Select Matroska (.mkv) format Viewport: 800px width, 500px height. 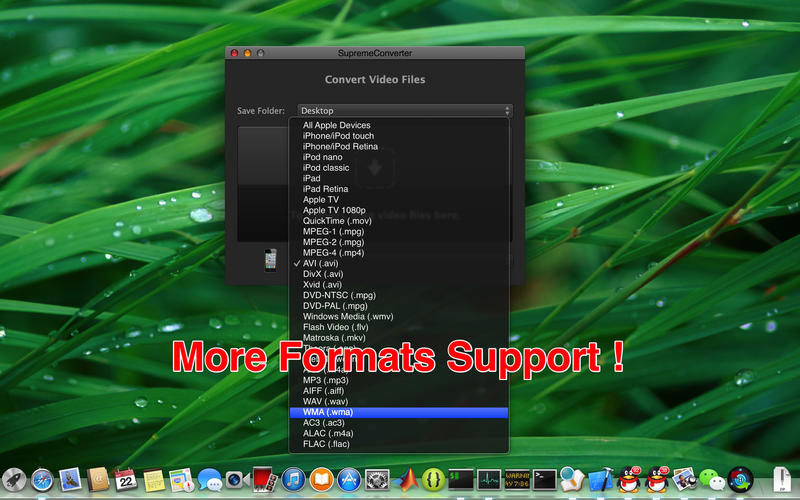399,338
